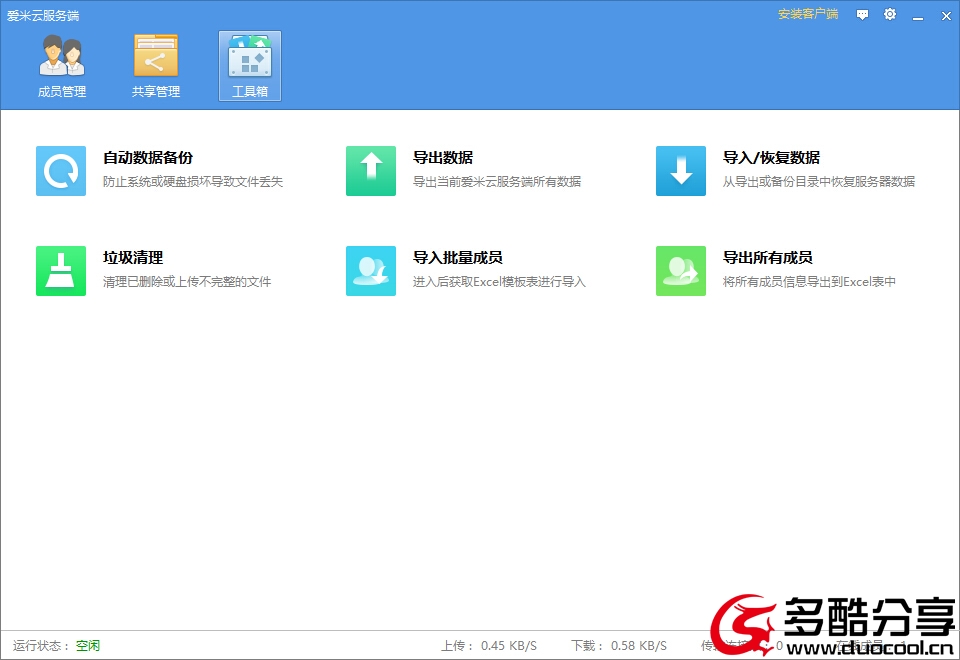Click description 从导出或备份目录中恢复服务器数据
Viewport: 960px width, 660px height.
pos(819,182)
